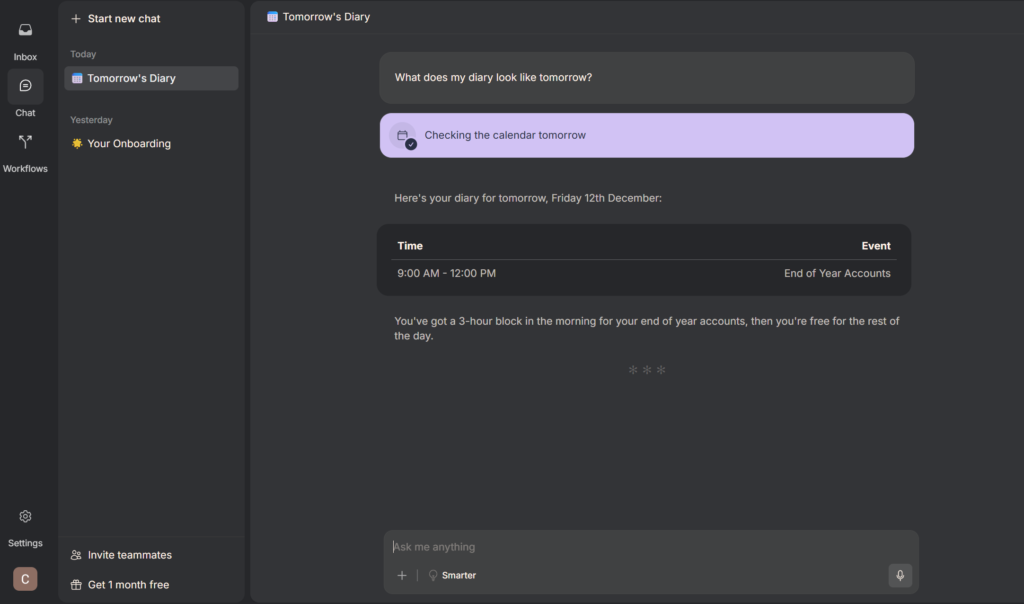Expand the Checking the calendar tomorrow step
Viewport: 1024px width, 604px height.
646,135
